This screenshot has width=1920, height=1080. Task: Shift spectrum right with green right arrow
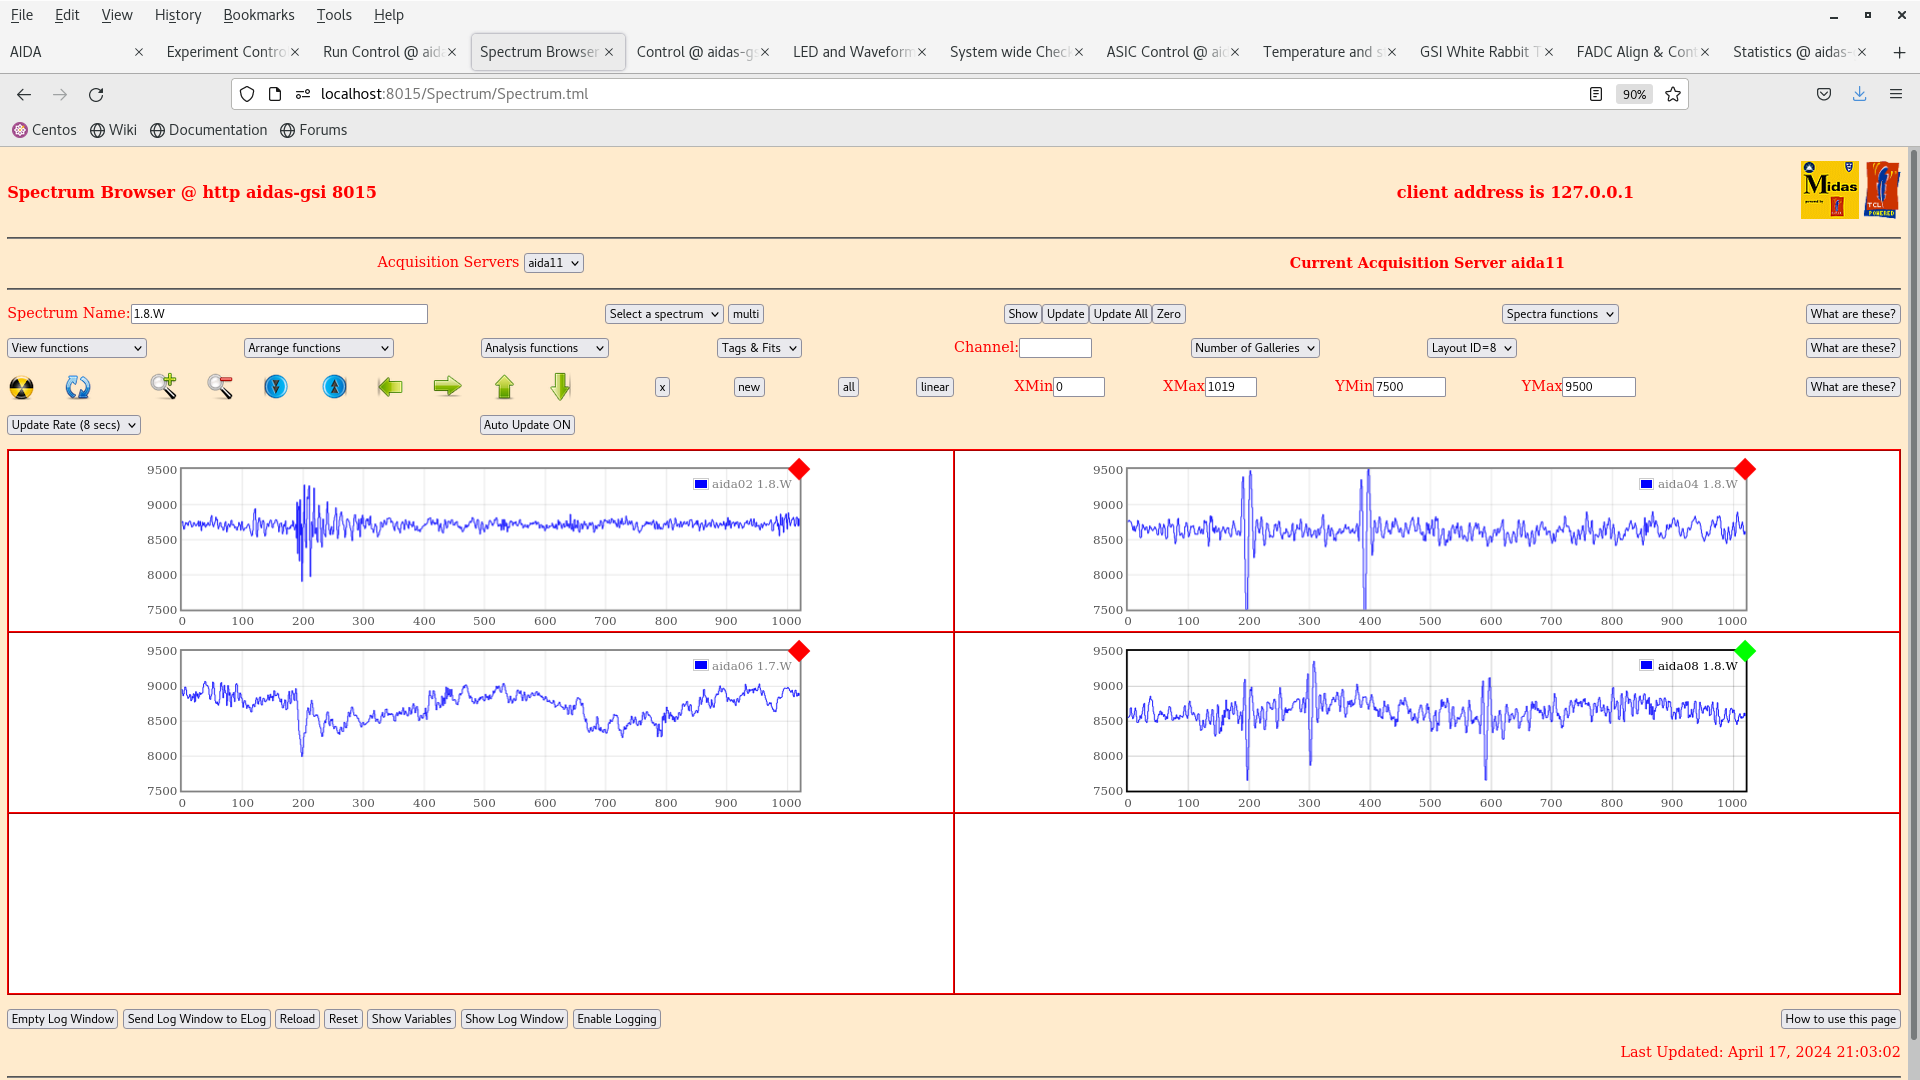pyautogui.click(x=447, y=387)
